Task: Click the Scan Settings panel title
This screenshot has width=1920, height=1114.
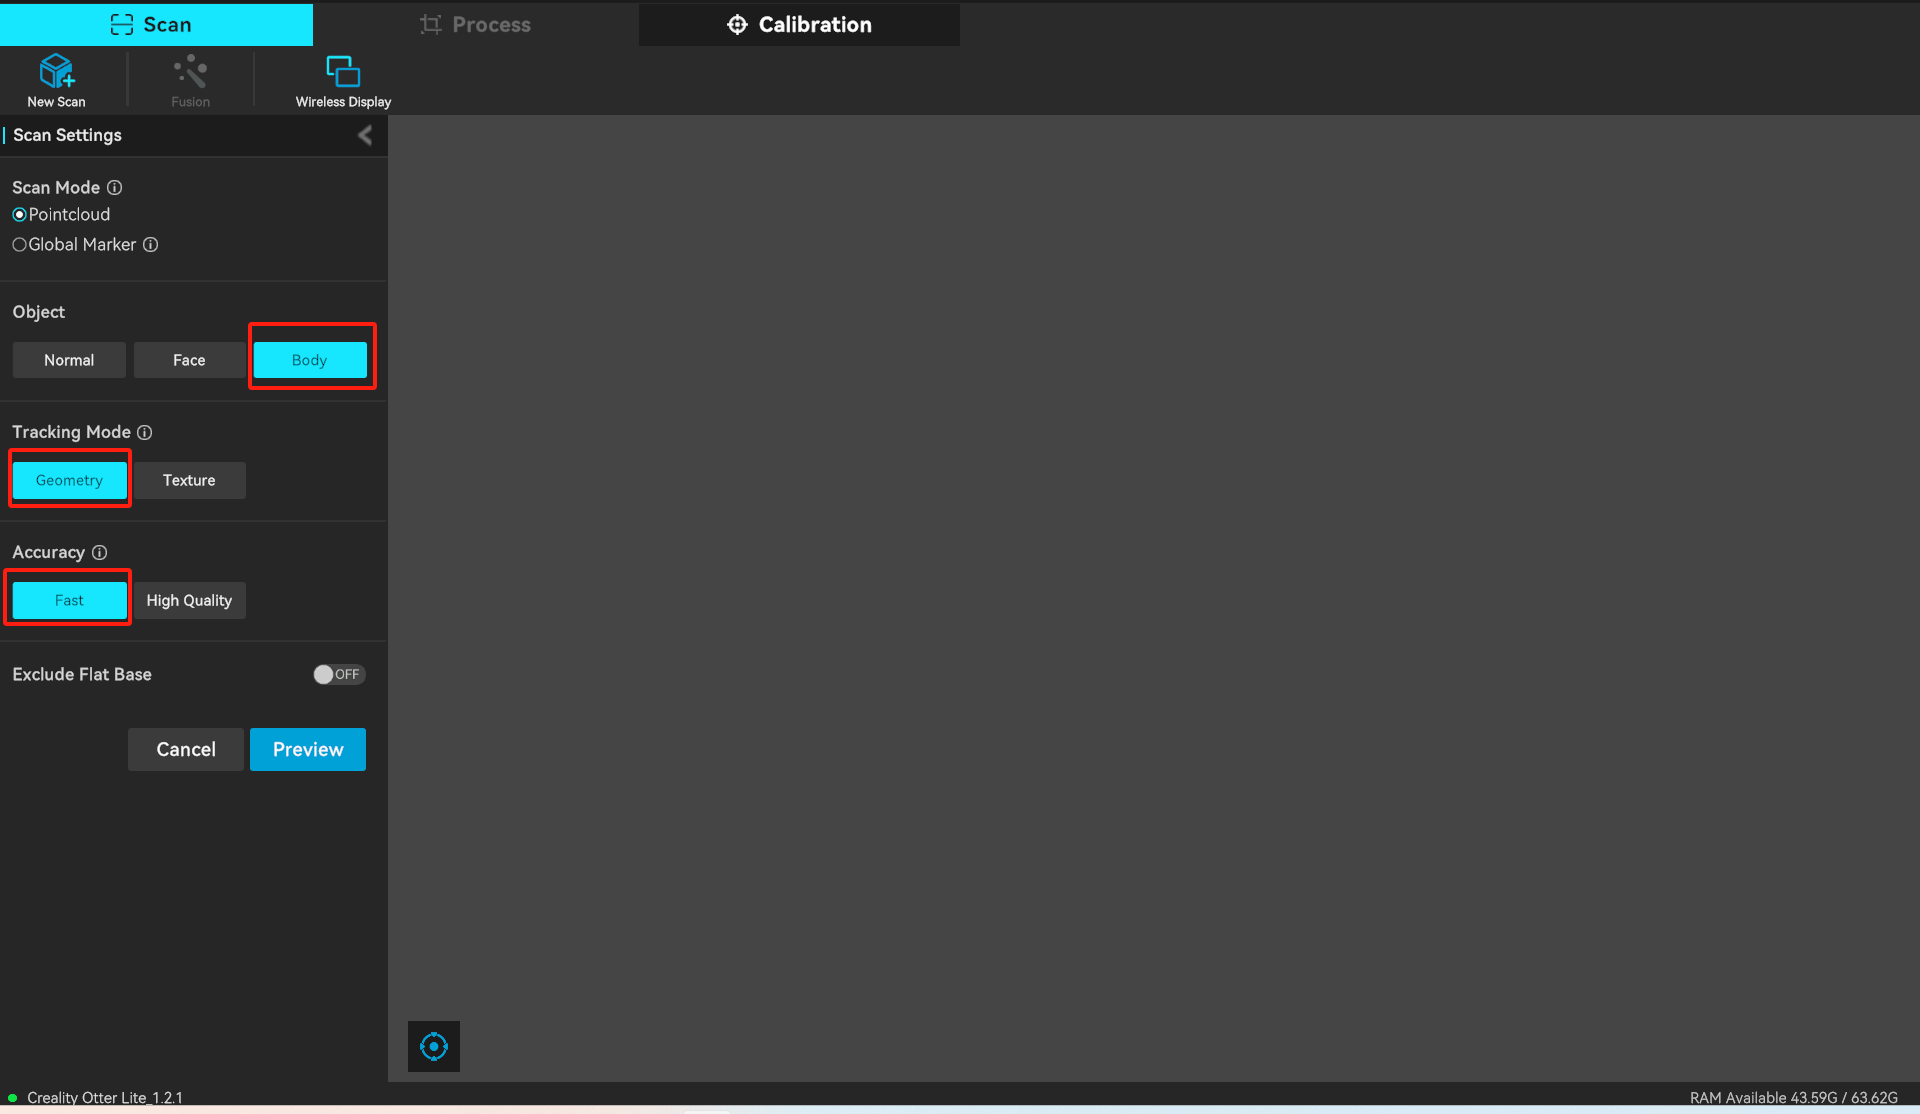Action: [x=67, y=135]
